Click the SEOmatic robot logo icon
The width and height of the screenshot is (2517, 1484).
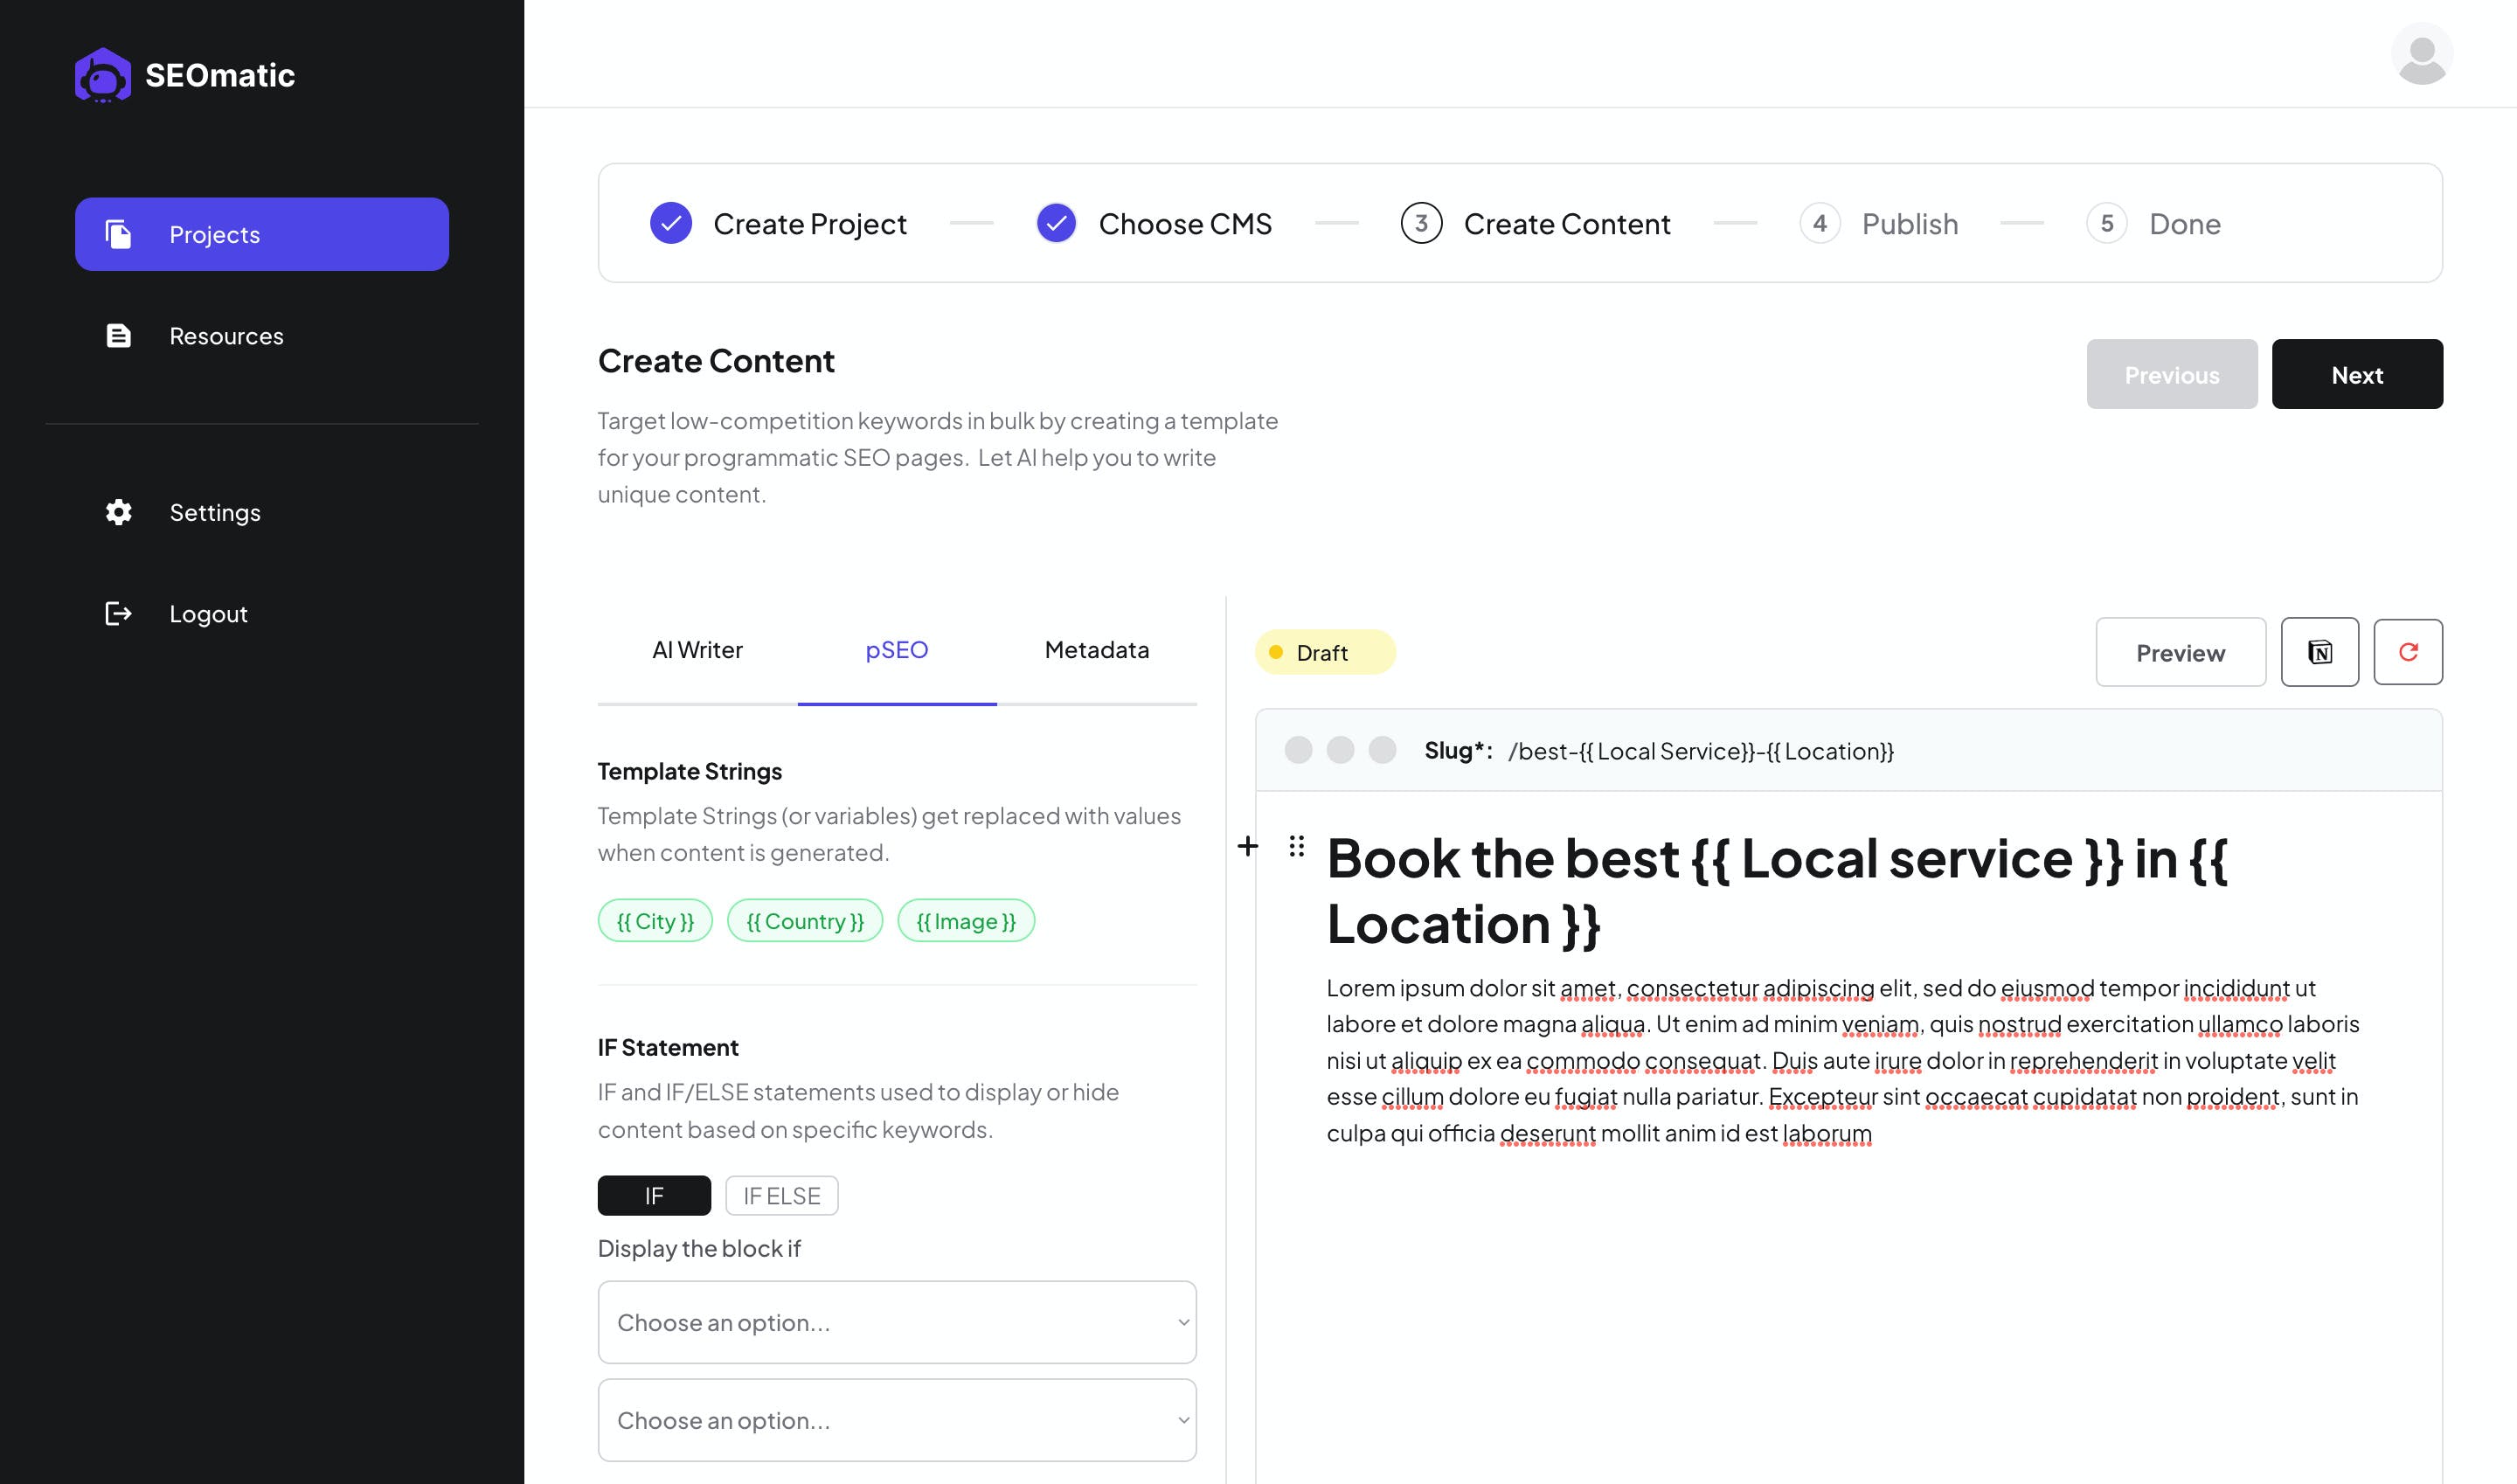click(x=102, y=75)
